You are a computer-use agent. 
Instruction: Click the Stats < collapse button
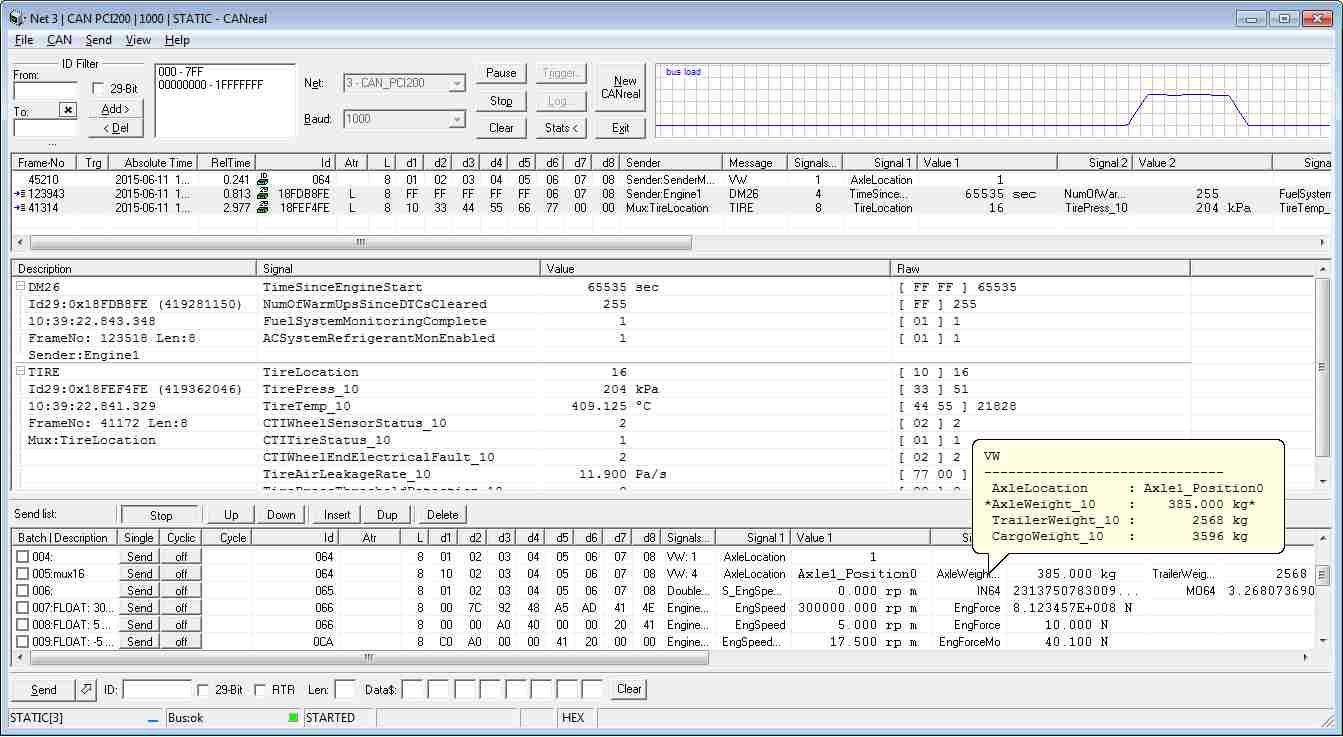pos(562,128)
